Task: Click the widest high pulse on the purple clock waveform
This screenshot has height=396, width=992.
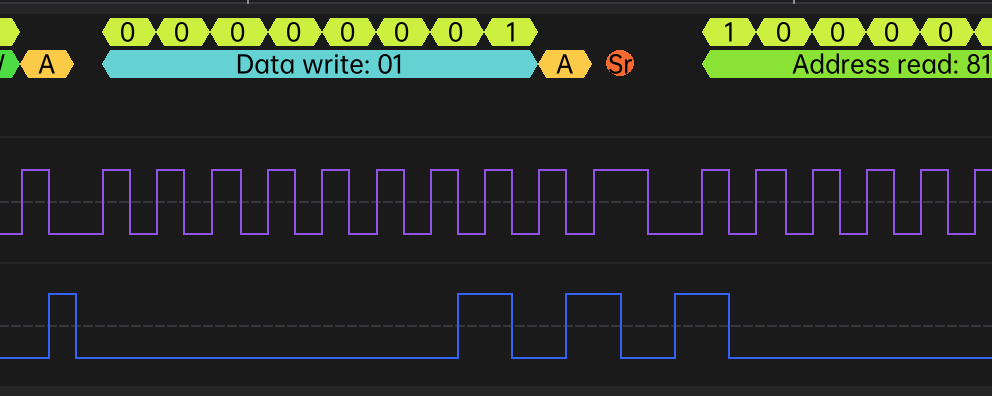Action: point(621,202)
